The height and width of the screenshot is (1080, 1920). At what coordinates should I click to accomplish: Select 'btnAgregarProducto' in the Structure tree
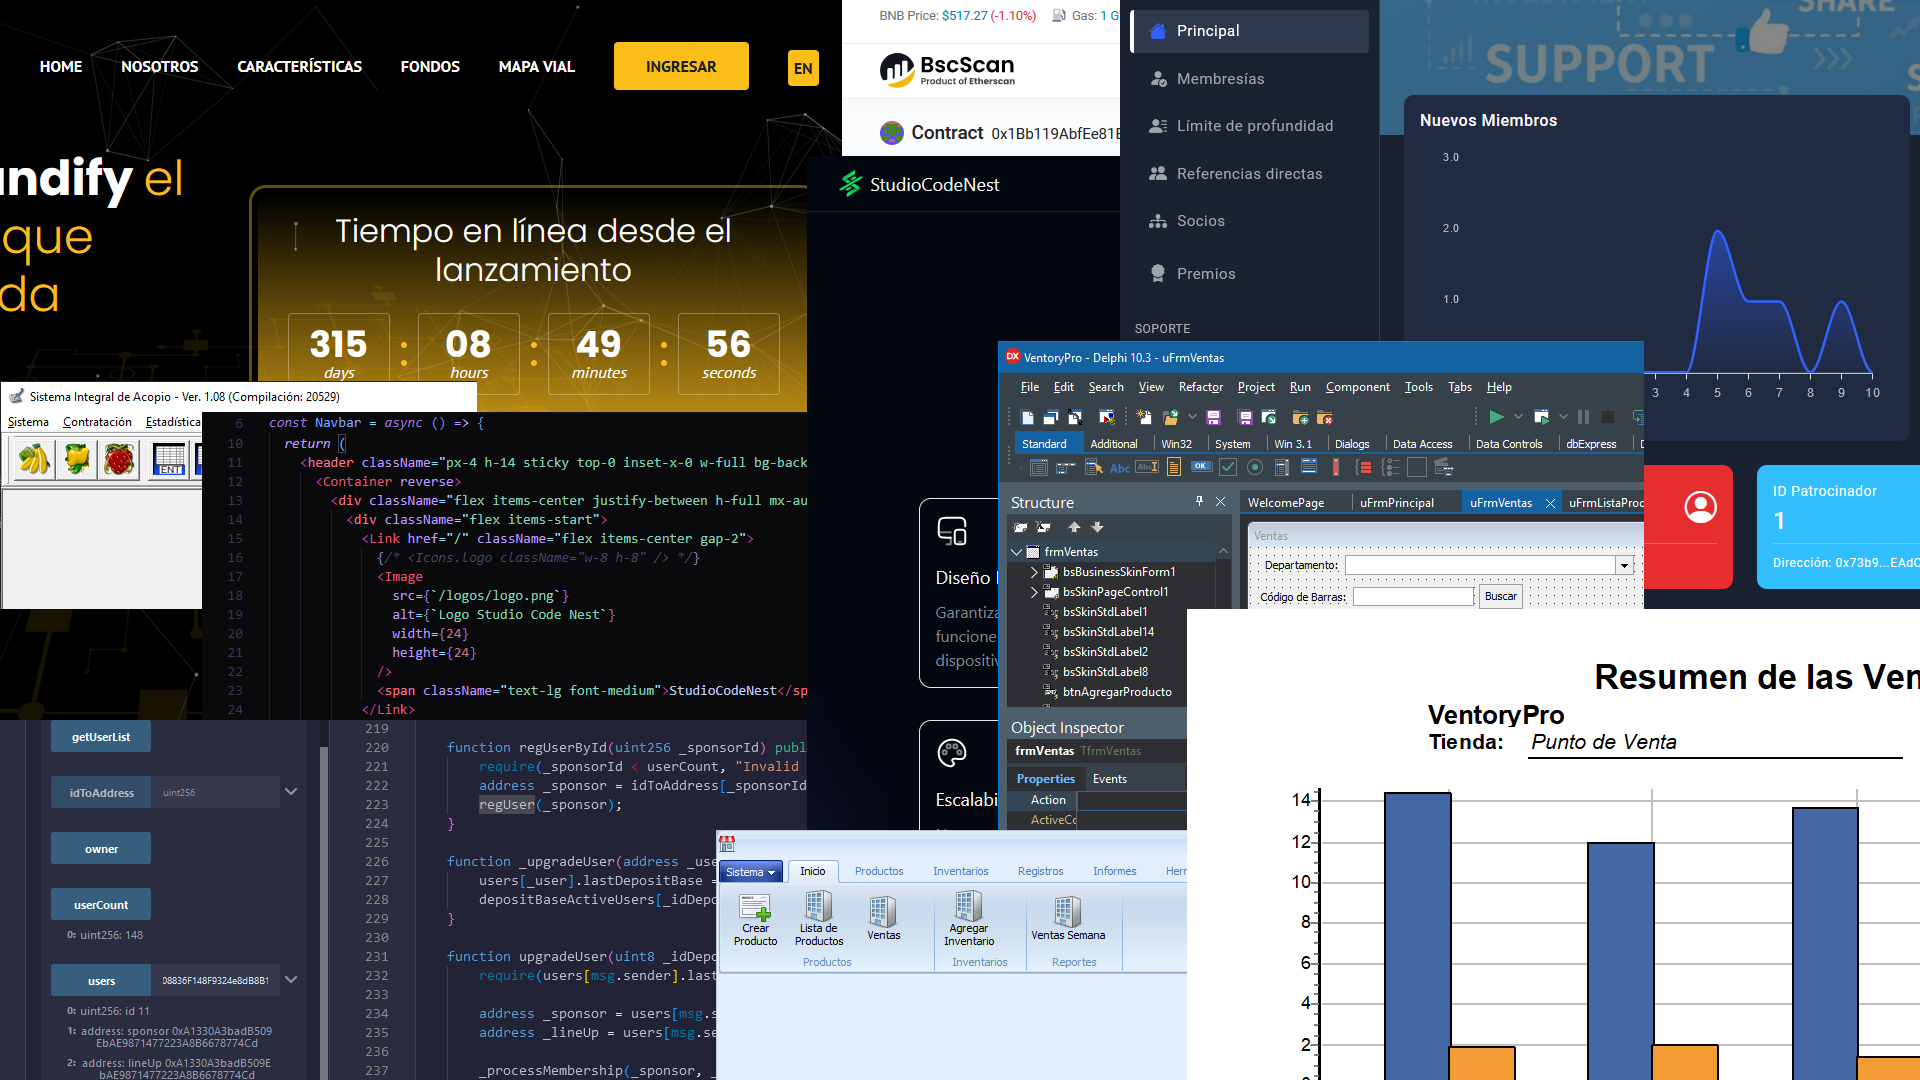click(x=1117, y=692)
